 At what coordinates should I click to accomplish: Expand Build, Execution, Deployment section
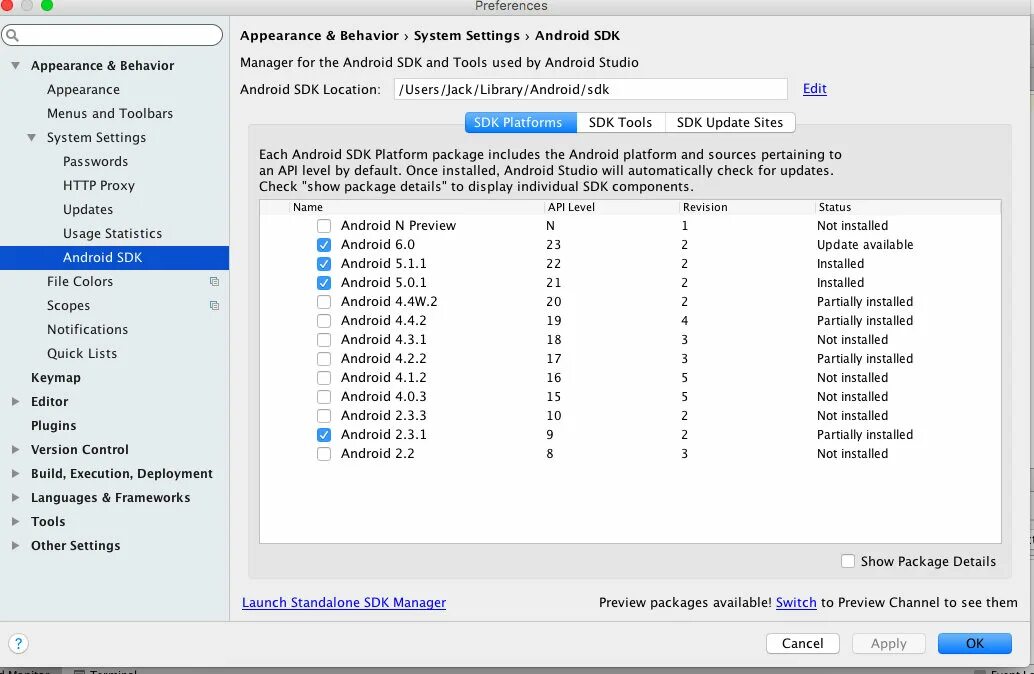point(15,473)
